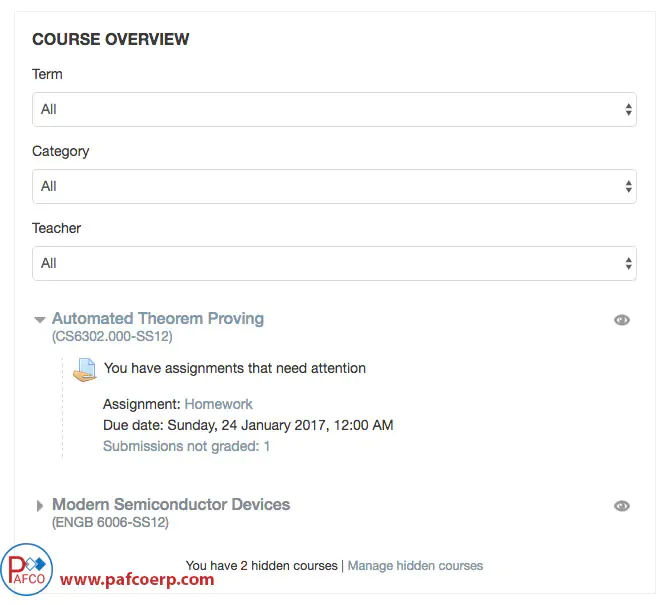Click the Term field label
Viewport: 668px width, 605px height.
point(47,74)
